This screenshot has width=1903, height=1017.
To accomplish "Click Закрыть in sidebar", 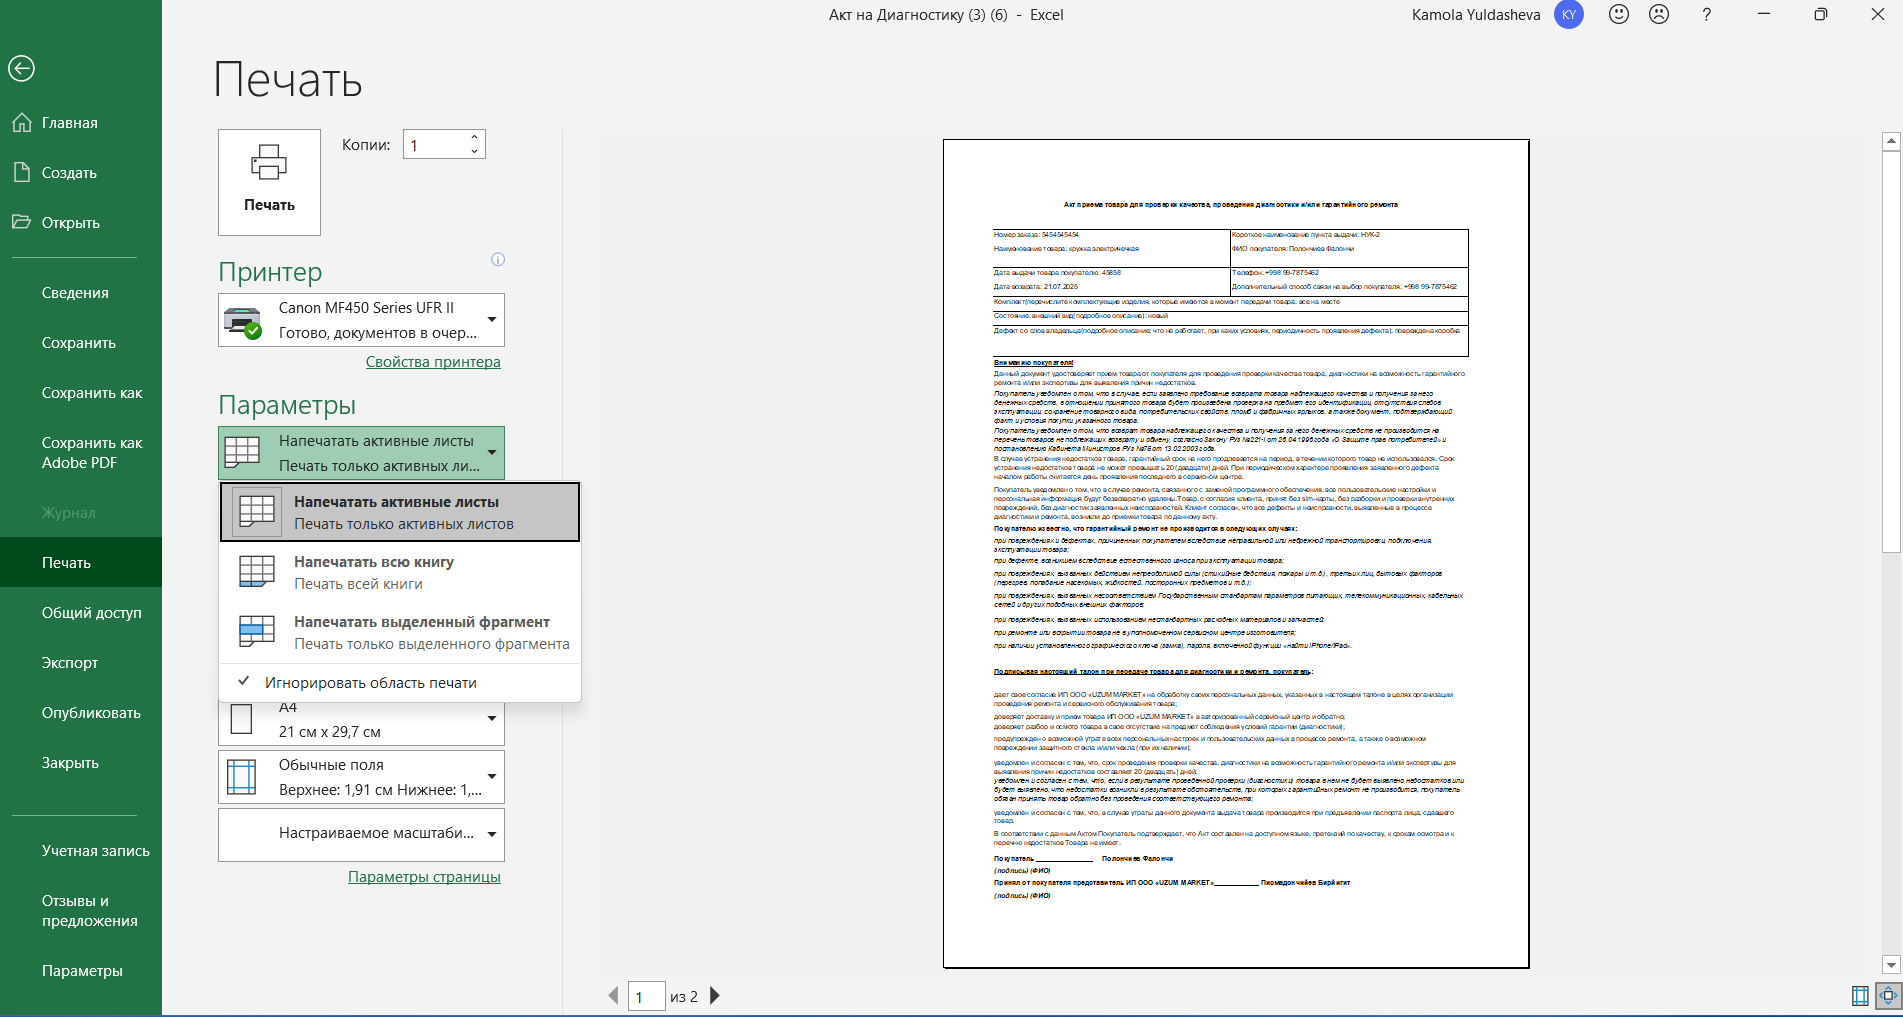I will point(81,763).
